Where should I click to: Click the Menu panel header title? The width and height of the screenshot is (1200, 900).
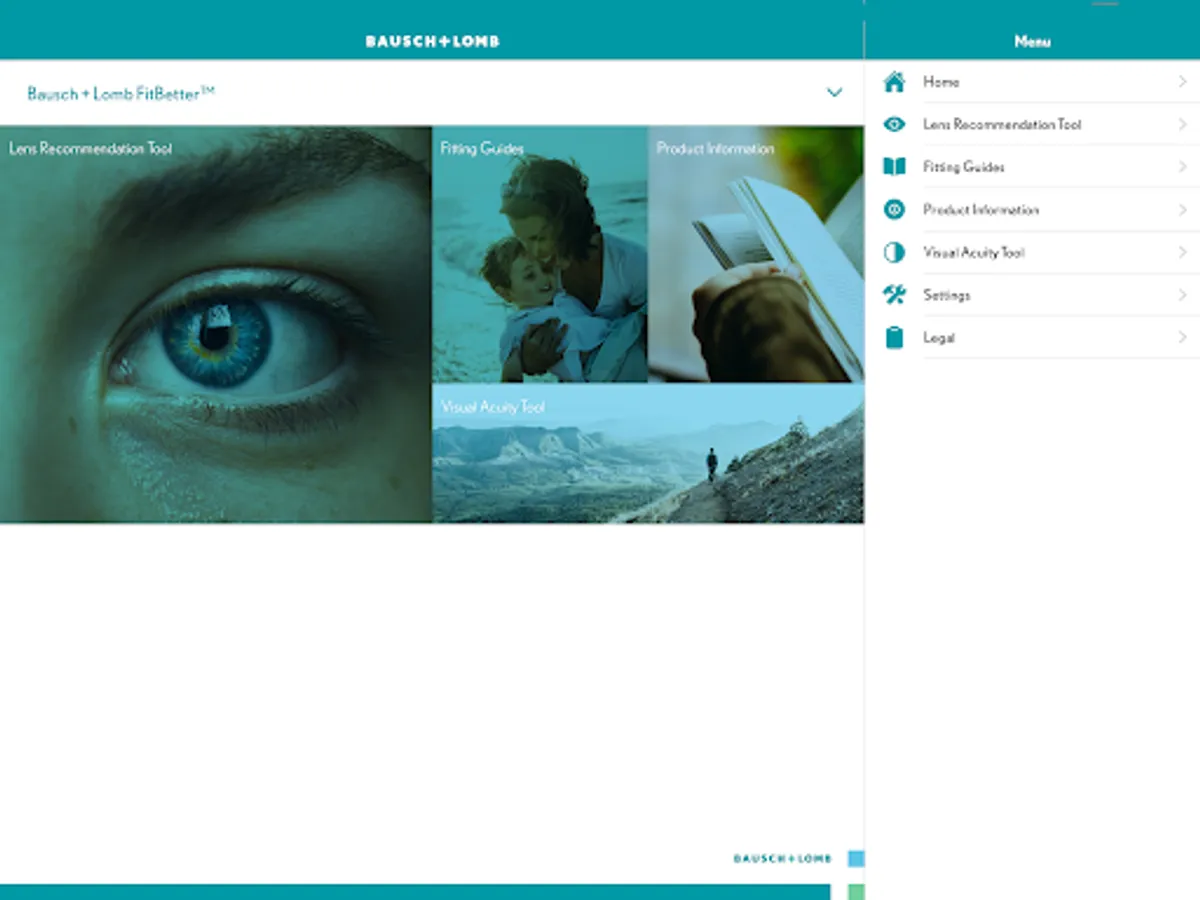pyautogui.click(x=1032, y=41)
